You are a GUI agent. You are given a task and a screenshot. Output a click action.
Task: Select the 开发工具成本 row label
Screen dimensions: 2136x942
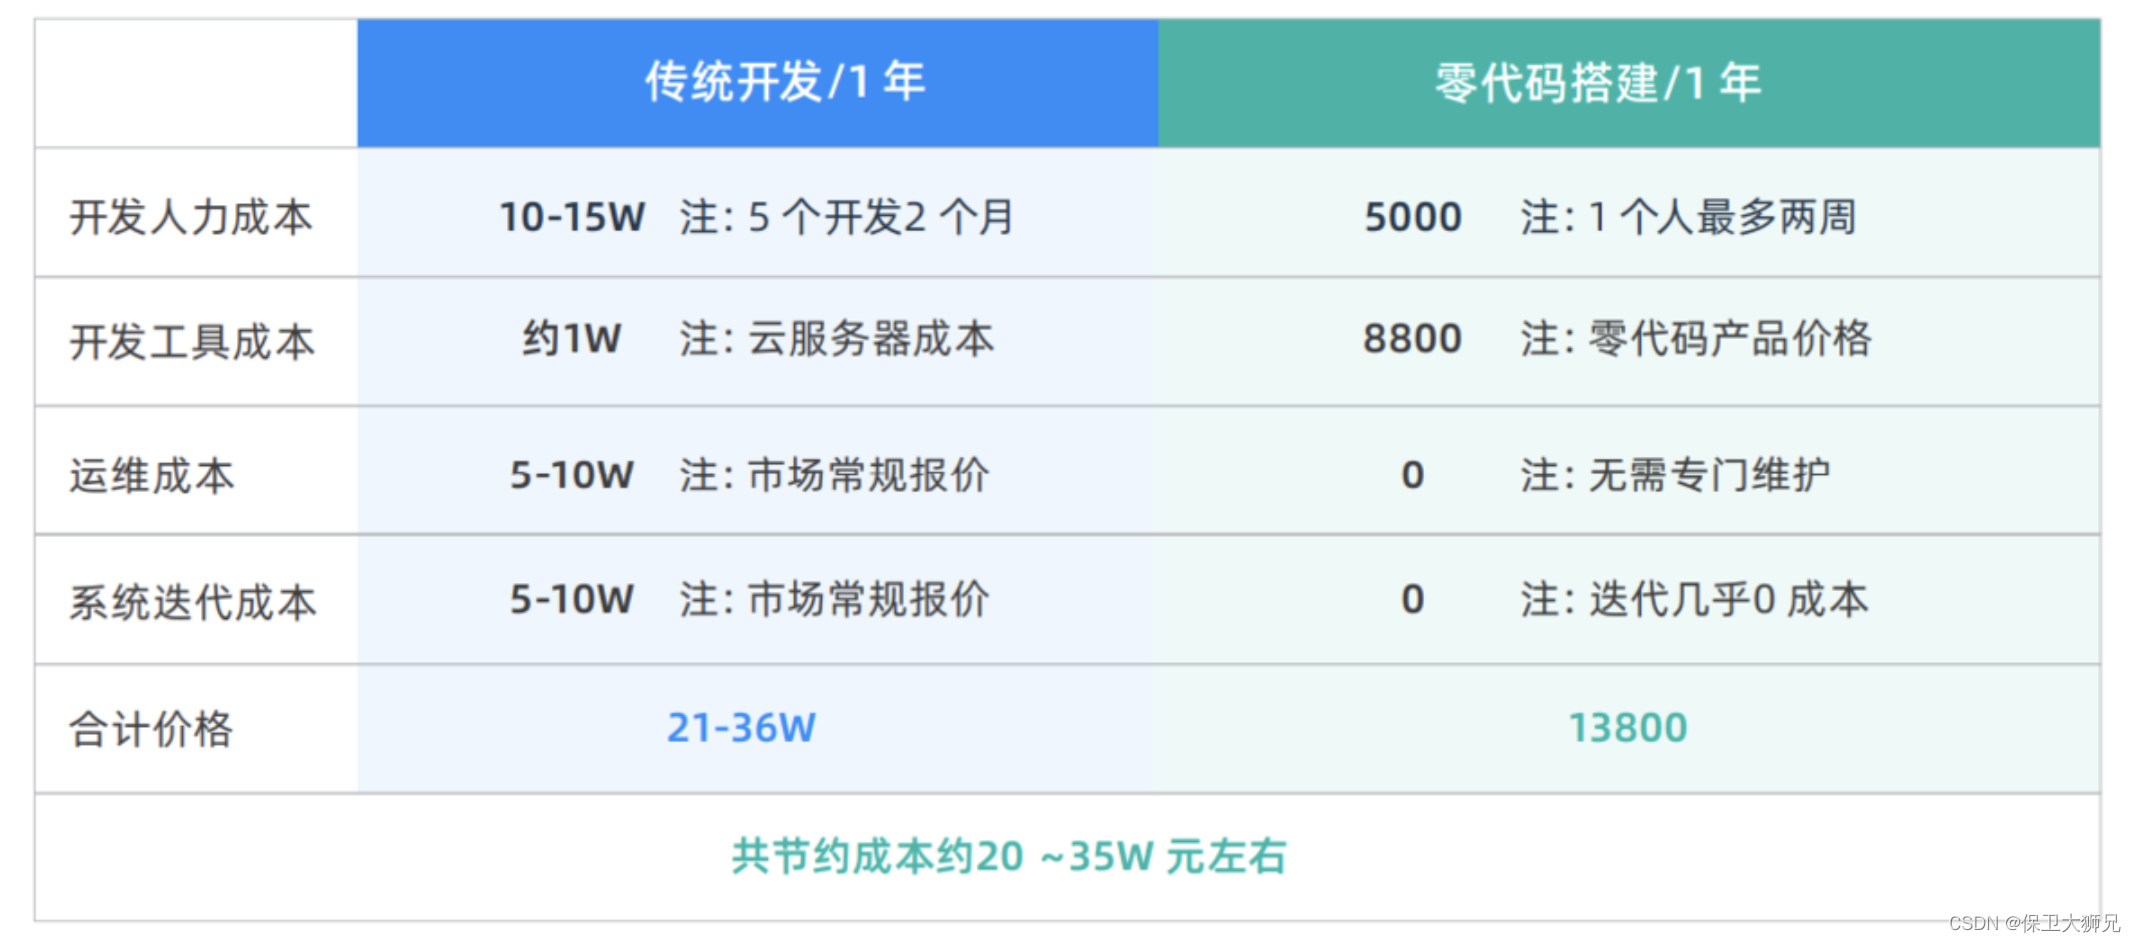192,342
